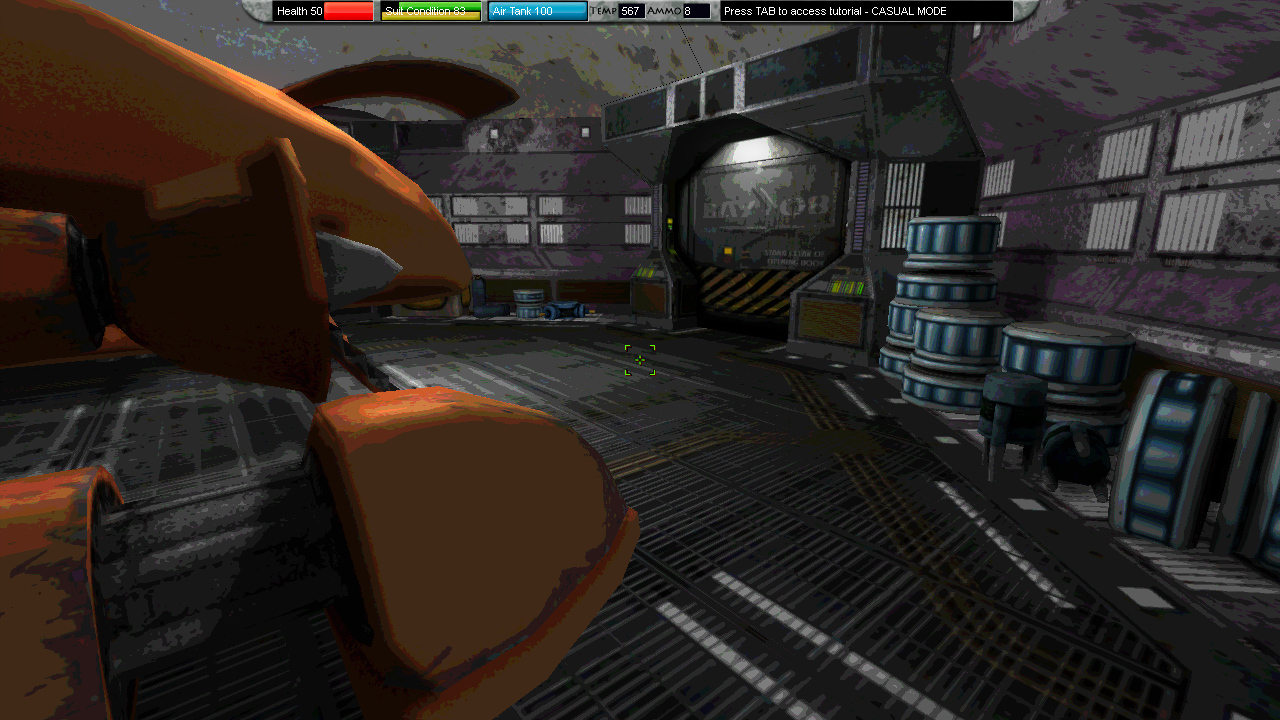Click the black valve beside the barrels
Viewport: 1280px width, 720px height.
click(1075, 460)
